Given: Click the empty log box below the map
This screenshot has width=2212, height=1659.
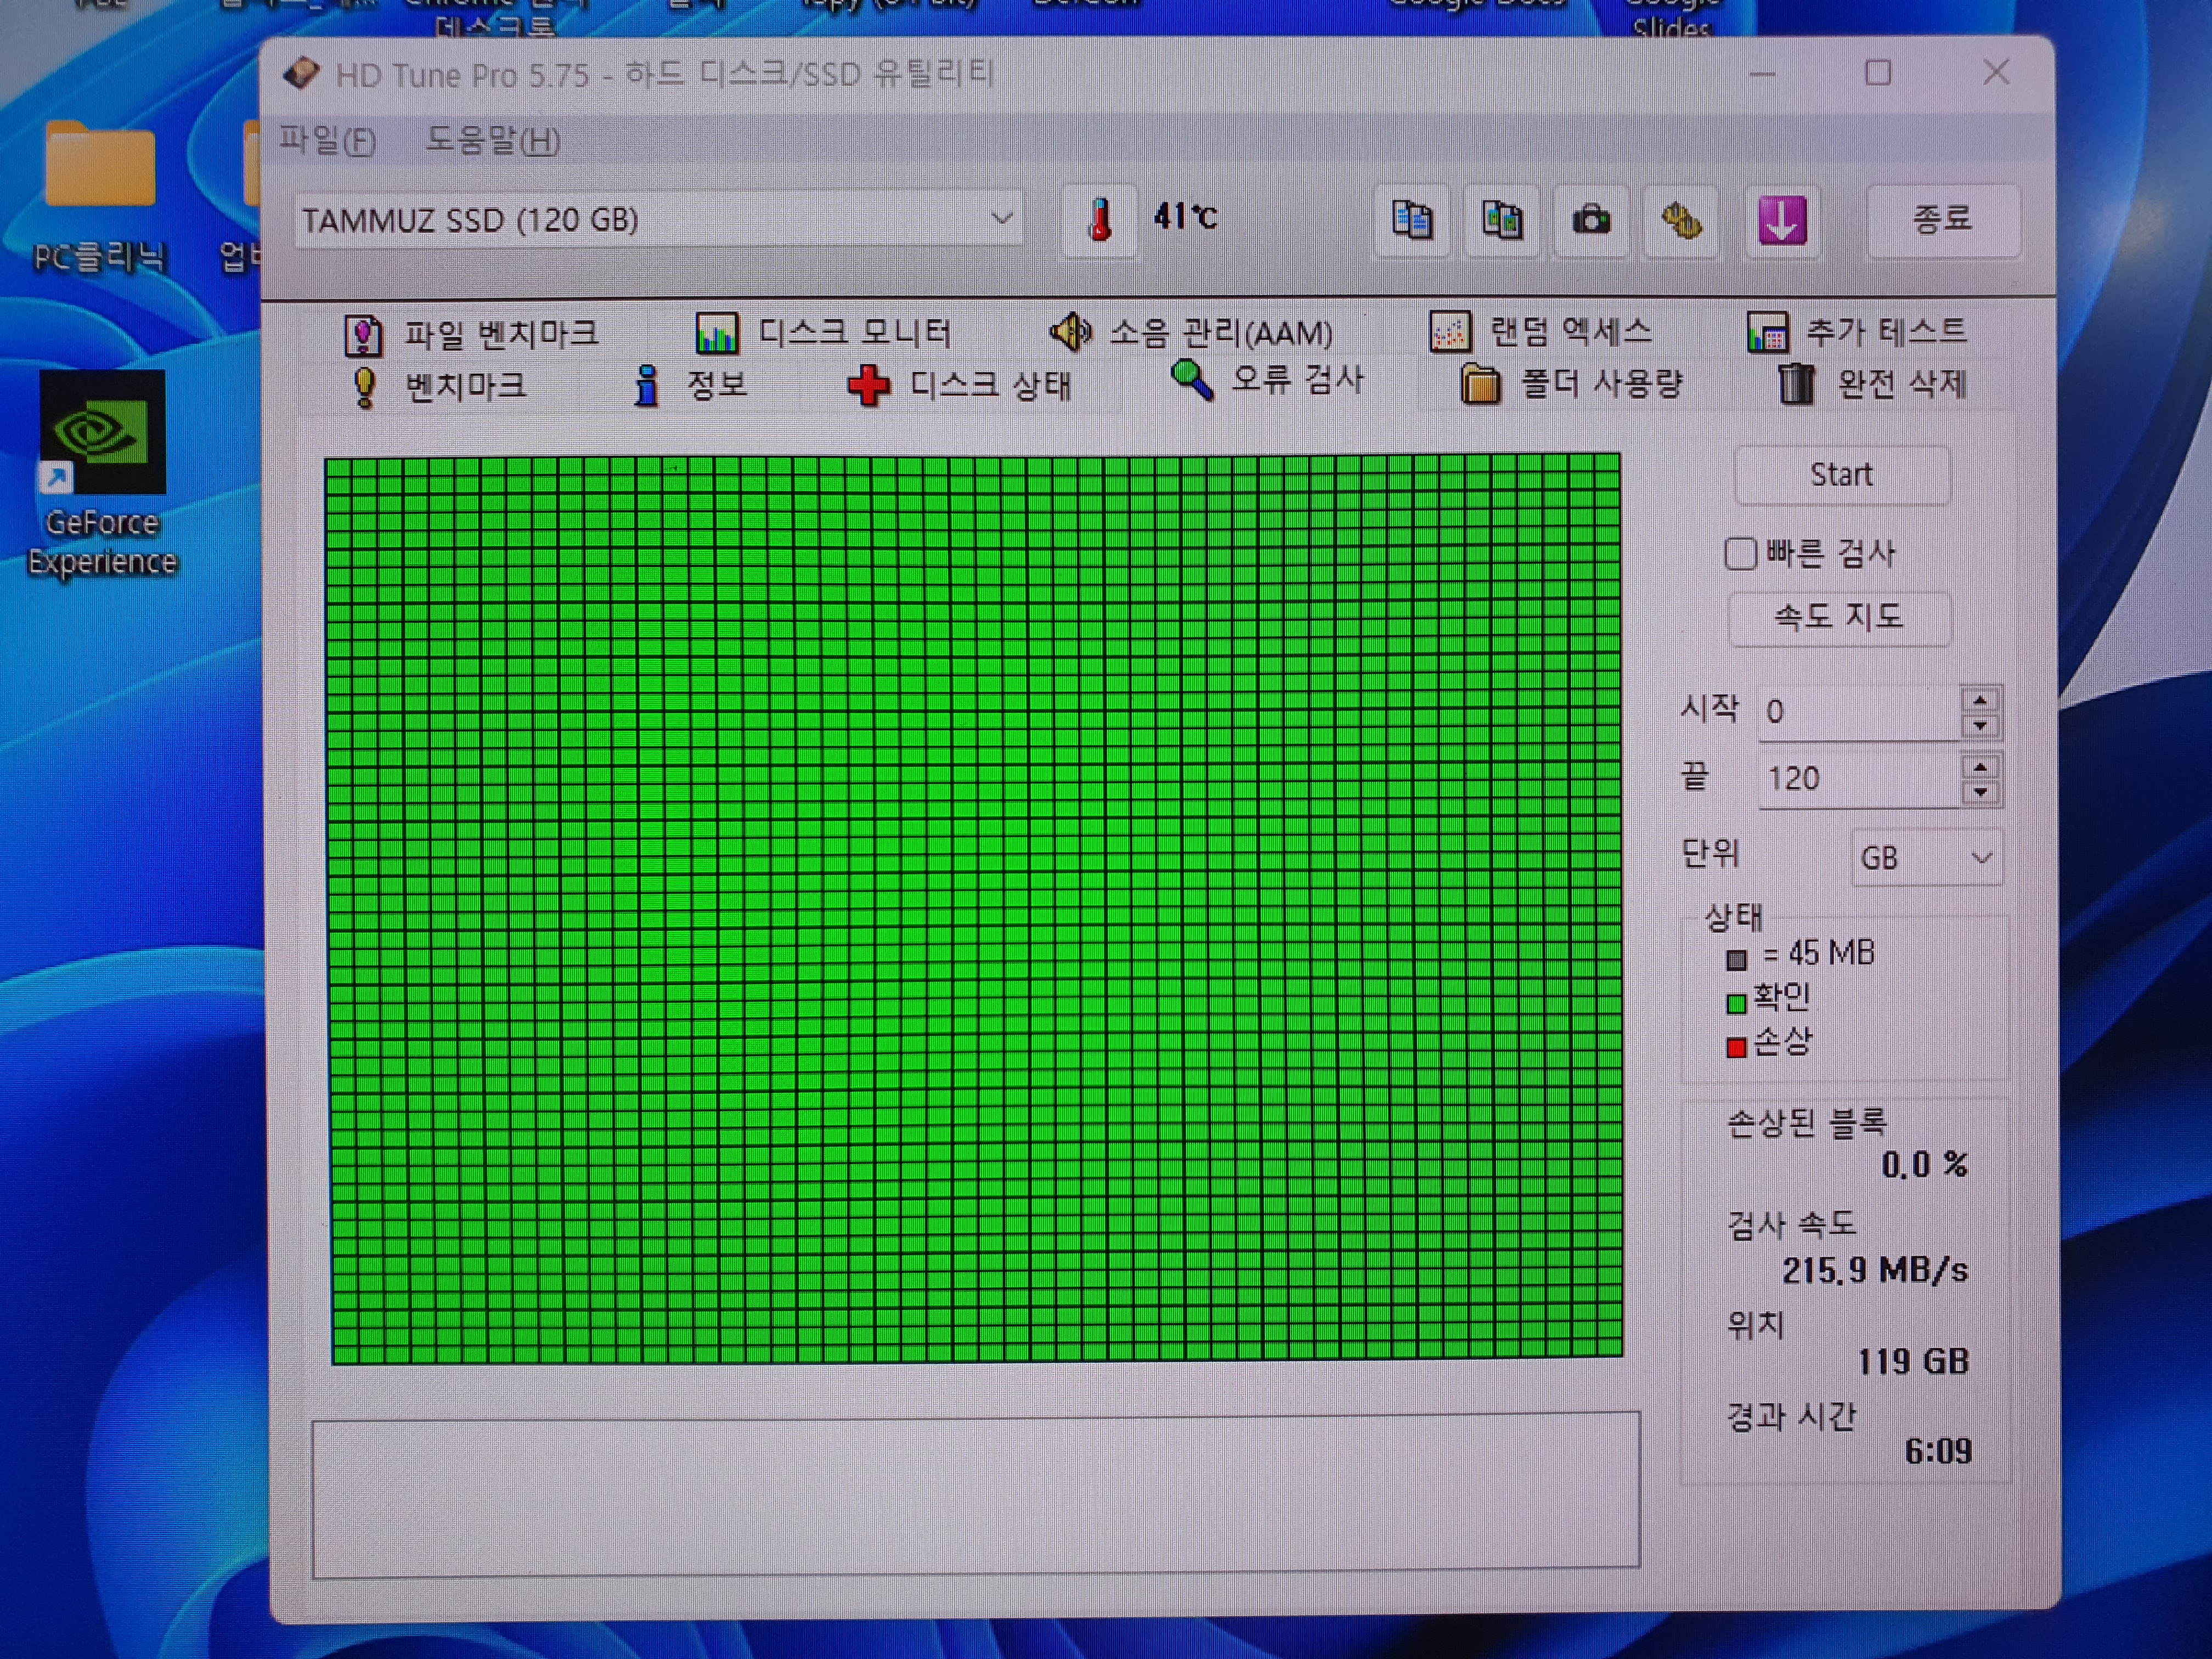Looking at the screenshot, I should coord(976,1495).
